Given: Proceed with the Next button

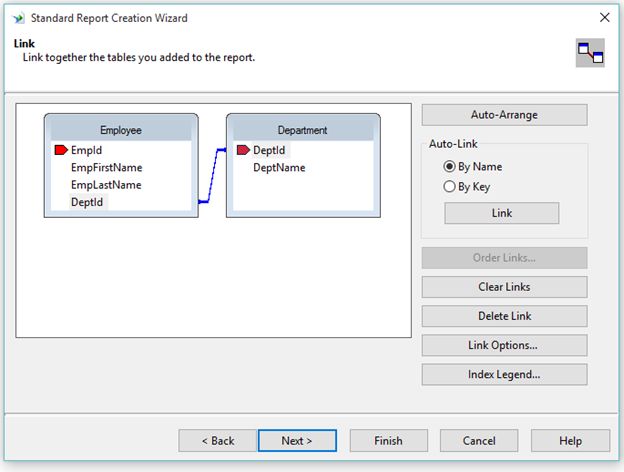Looking at the screenshot, I should (297, 441).
